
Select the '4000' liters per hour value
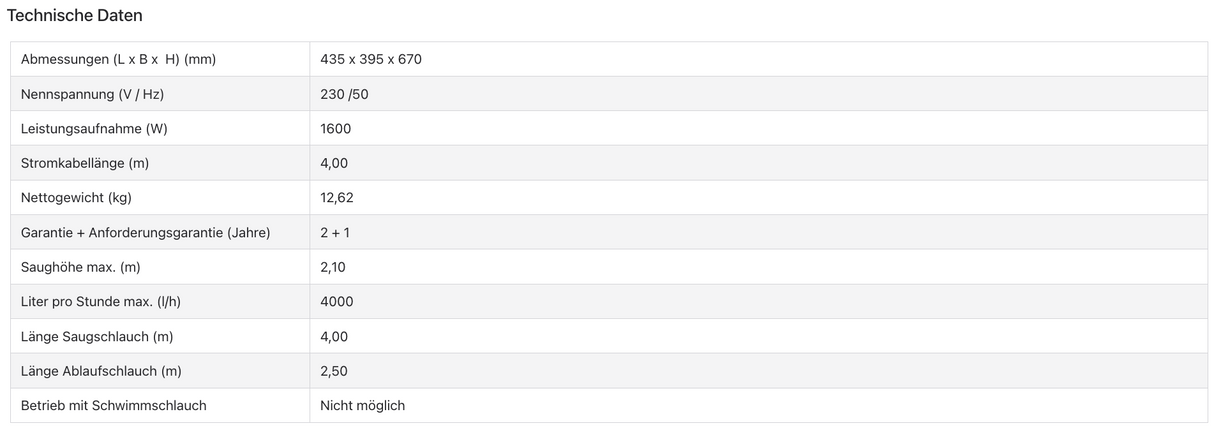337,302
